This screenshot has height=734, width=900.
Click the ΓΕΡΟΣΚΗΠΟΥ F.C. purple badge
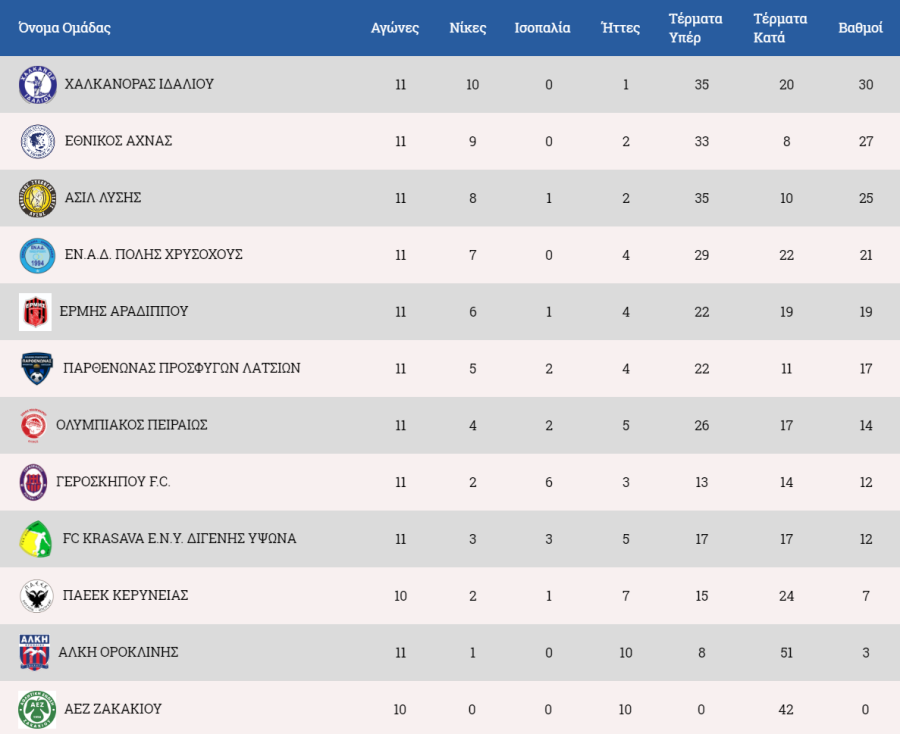[x=33, y=482]
